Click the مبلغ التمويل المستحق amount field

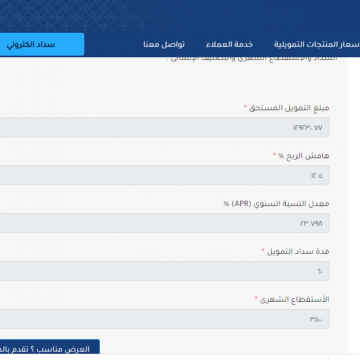165,127
